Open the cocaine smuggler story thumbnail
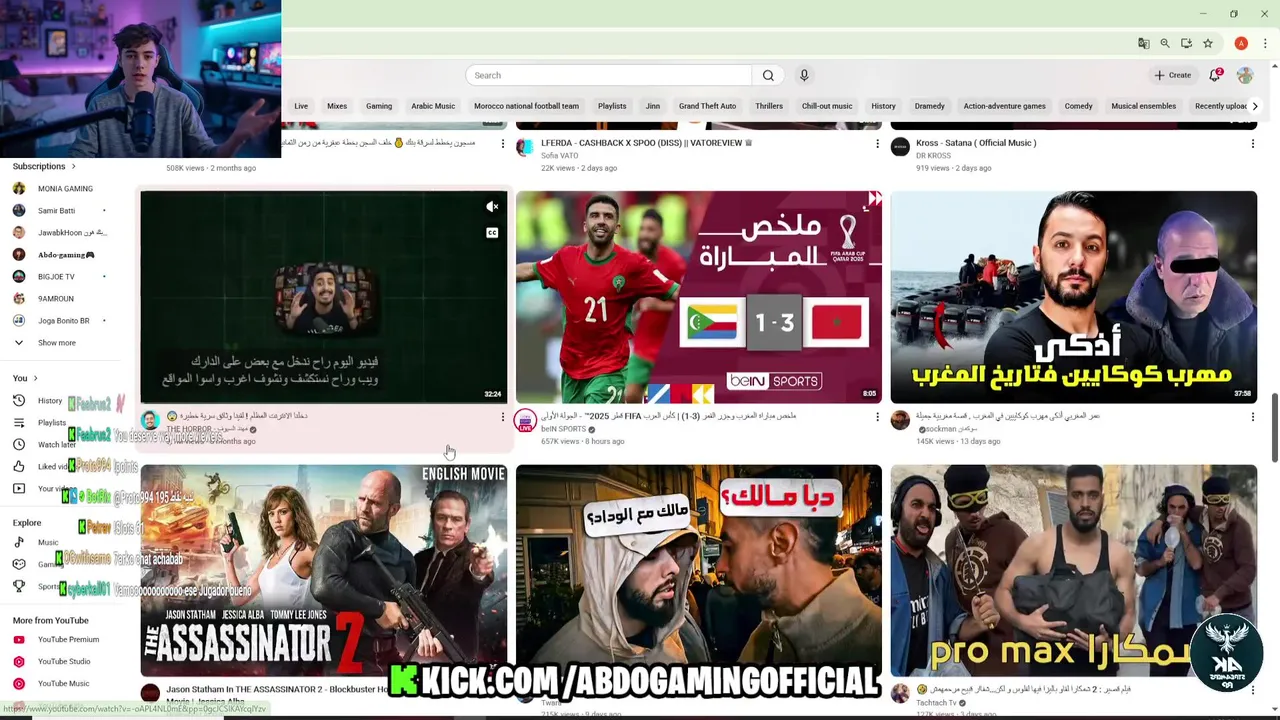Viewport: 1280px width, 720px height. click(1073, 297)
